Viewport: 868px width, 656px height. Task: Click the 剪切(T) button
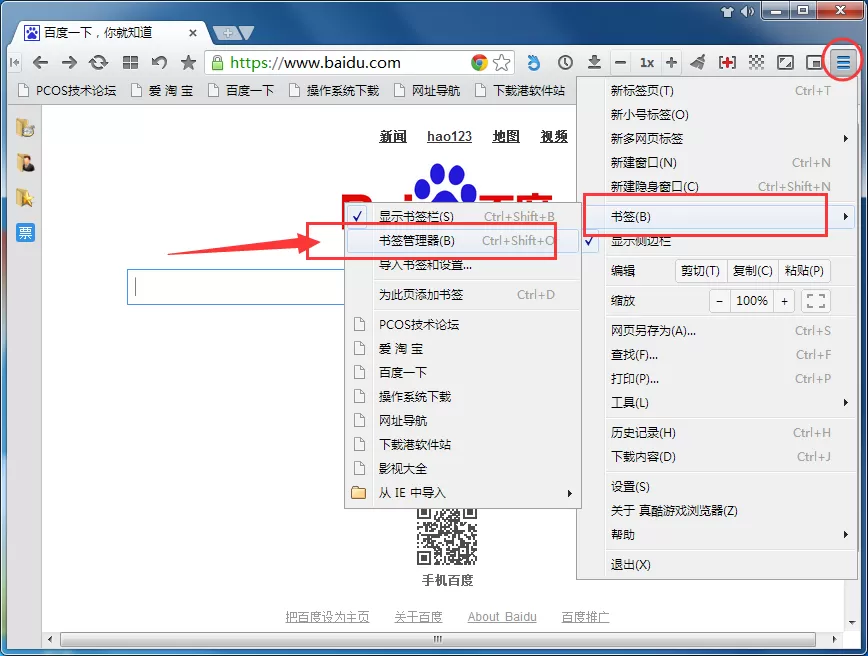[700, 271]
